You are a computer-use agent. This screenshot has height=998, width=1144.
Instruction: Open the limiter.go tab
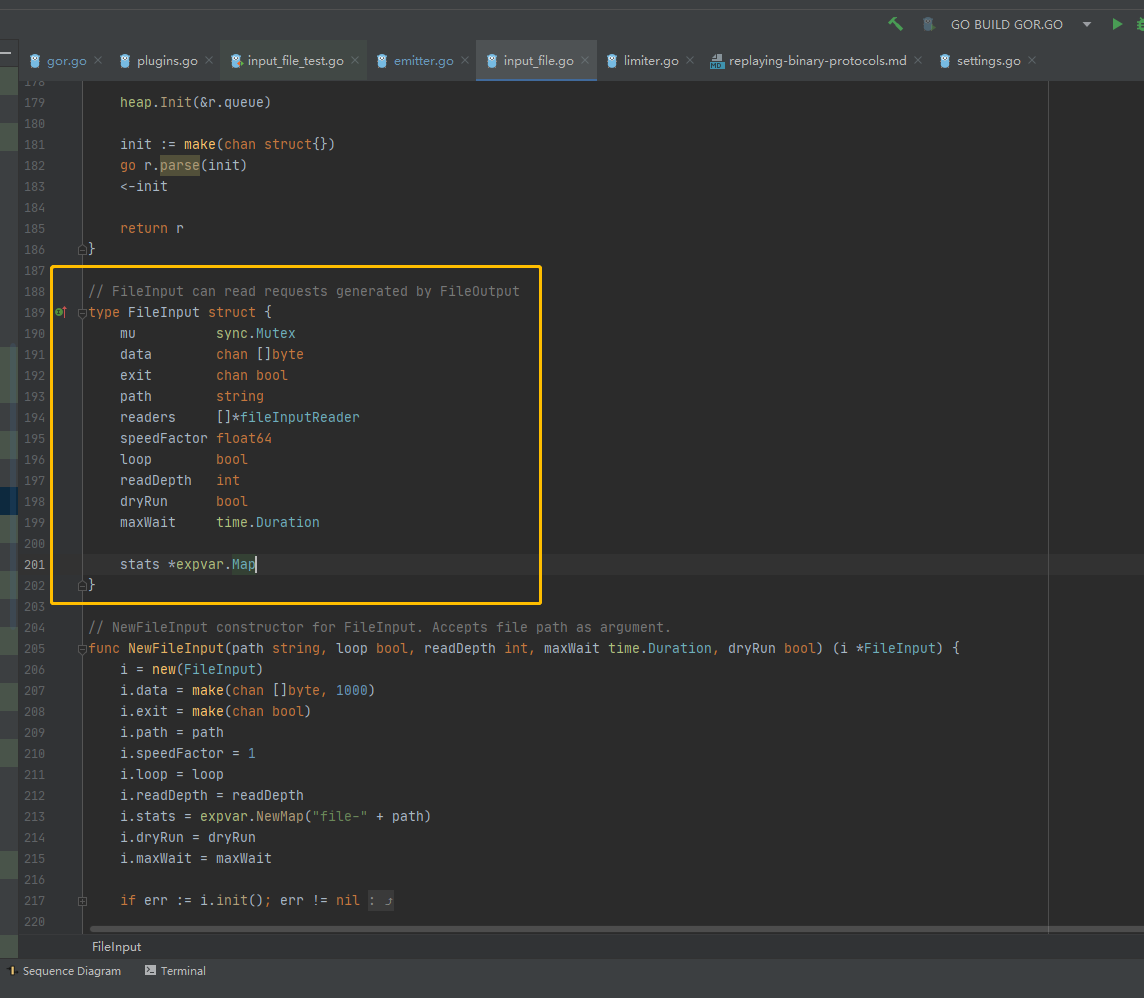coord(651,61)
